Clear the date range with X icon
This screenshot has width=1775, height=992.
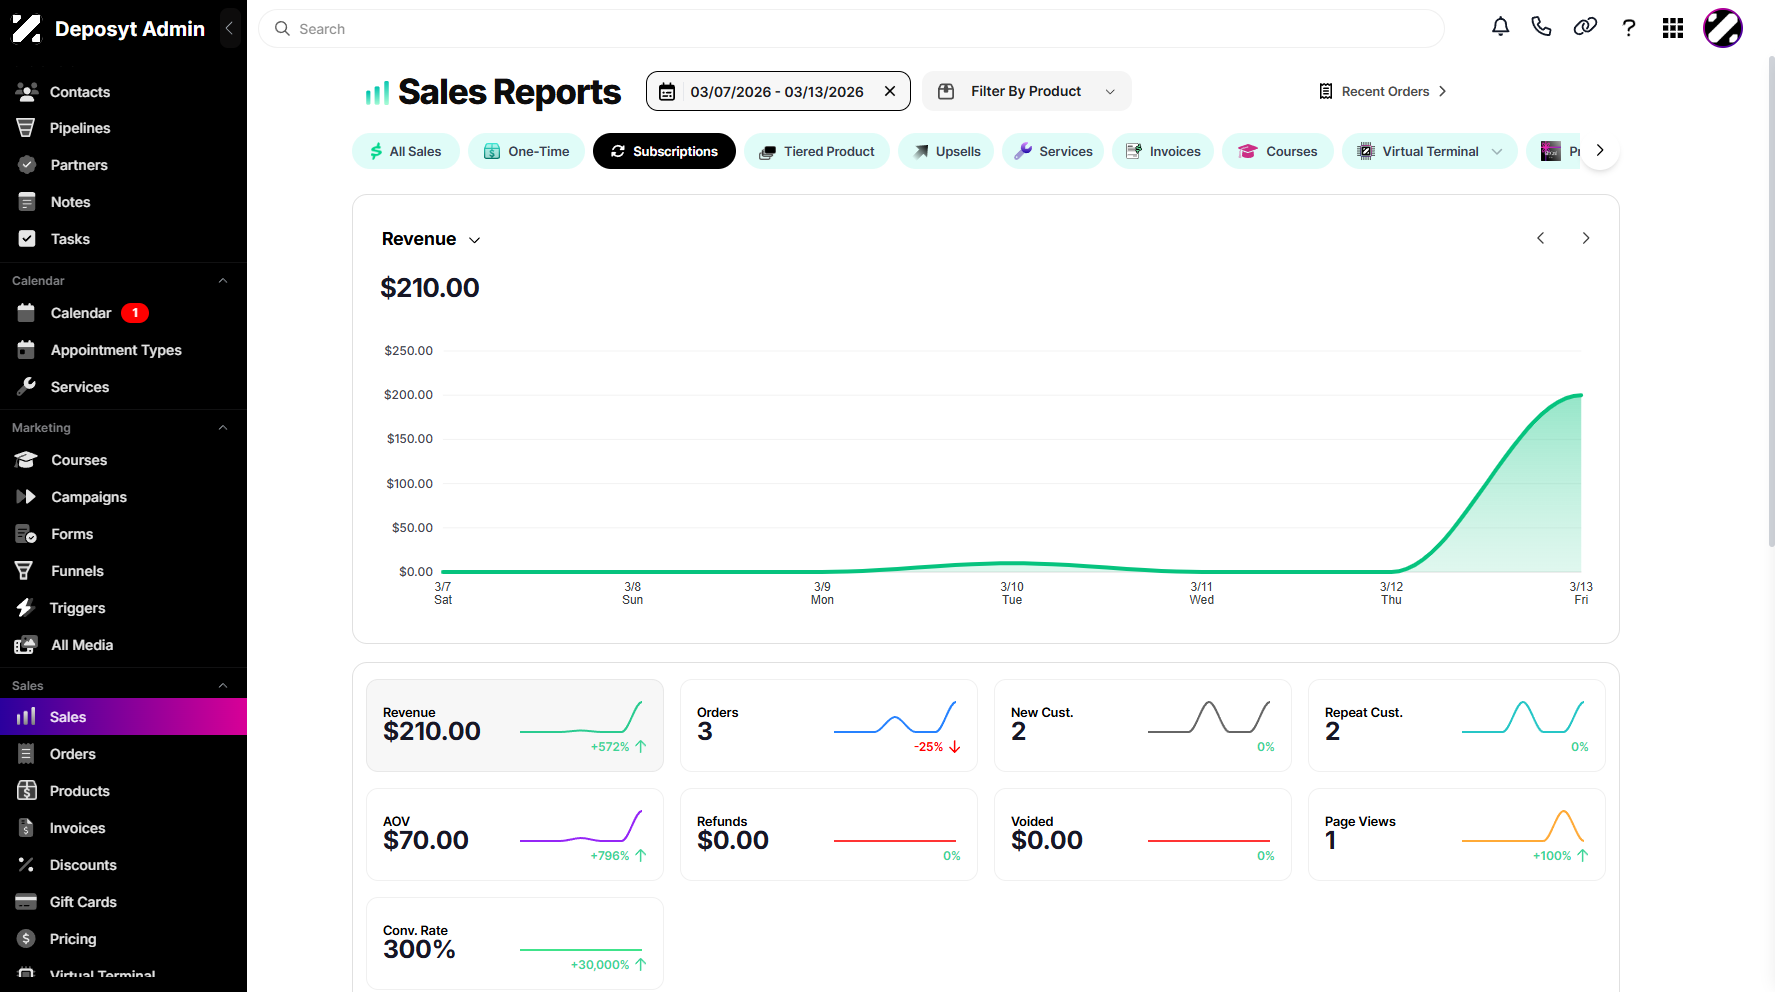click(x=890, y=91)
